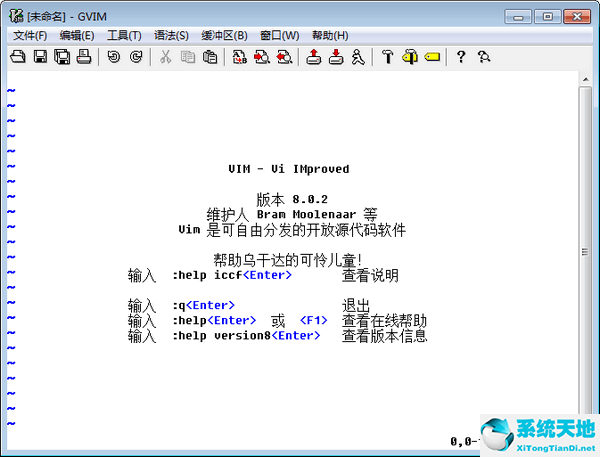The image size is (600, 457).
Task: Click the text 'VIM - Vi IMproved'
Action: (289, 169)
